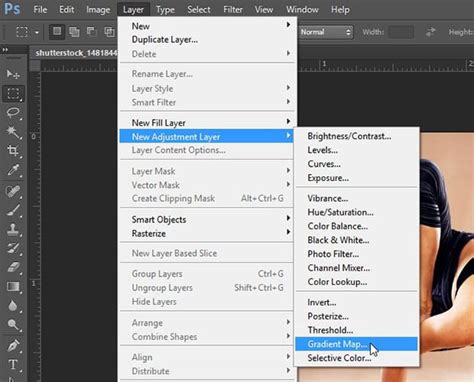Choose Channel Mixer adjustment layer

pyautogui.click(x=356, y=268)
